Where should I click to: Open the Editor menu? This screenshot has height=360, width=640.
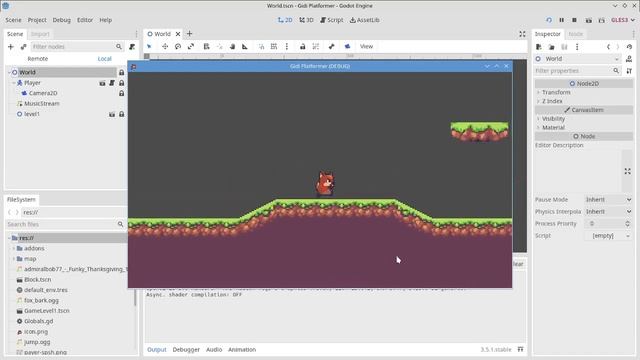tap(85, 20)
